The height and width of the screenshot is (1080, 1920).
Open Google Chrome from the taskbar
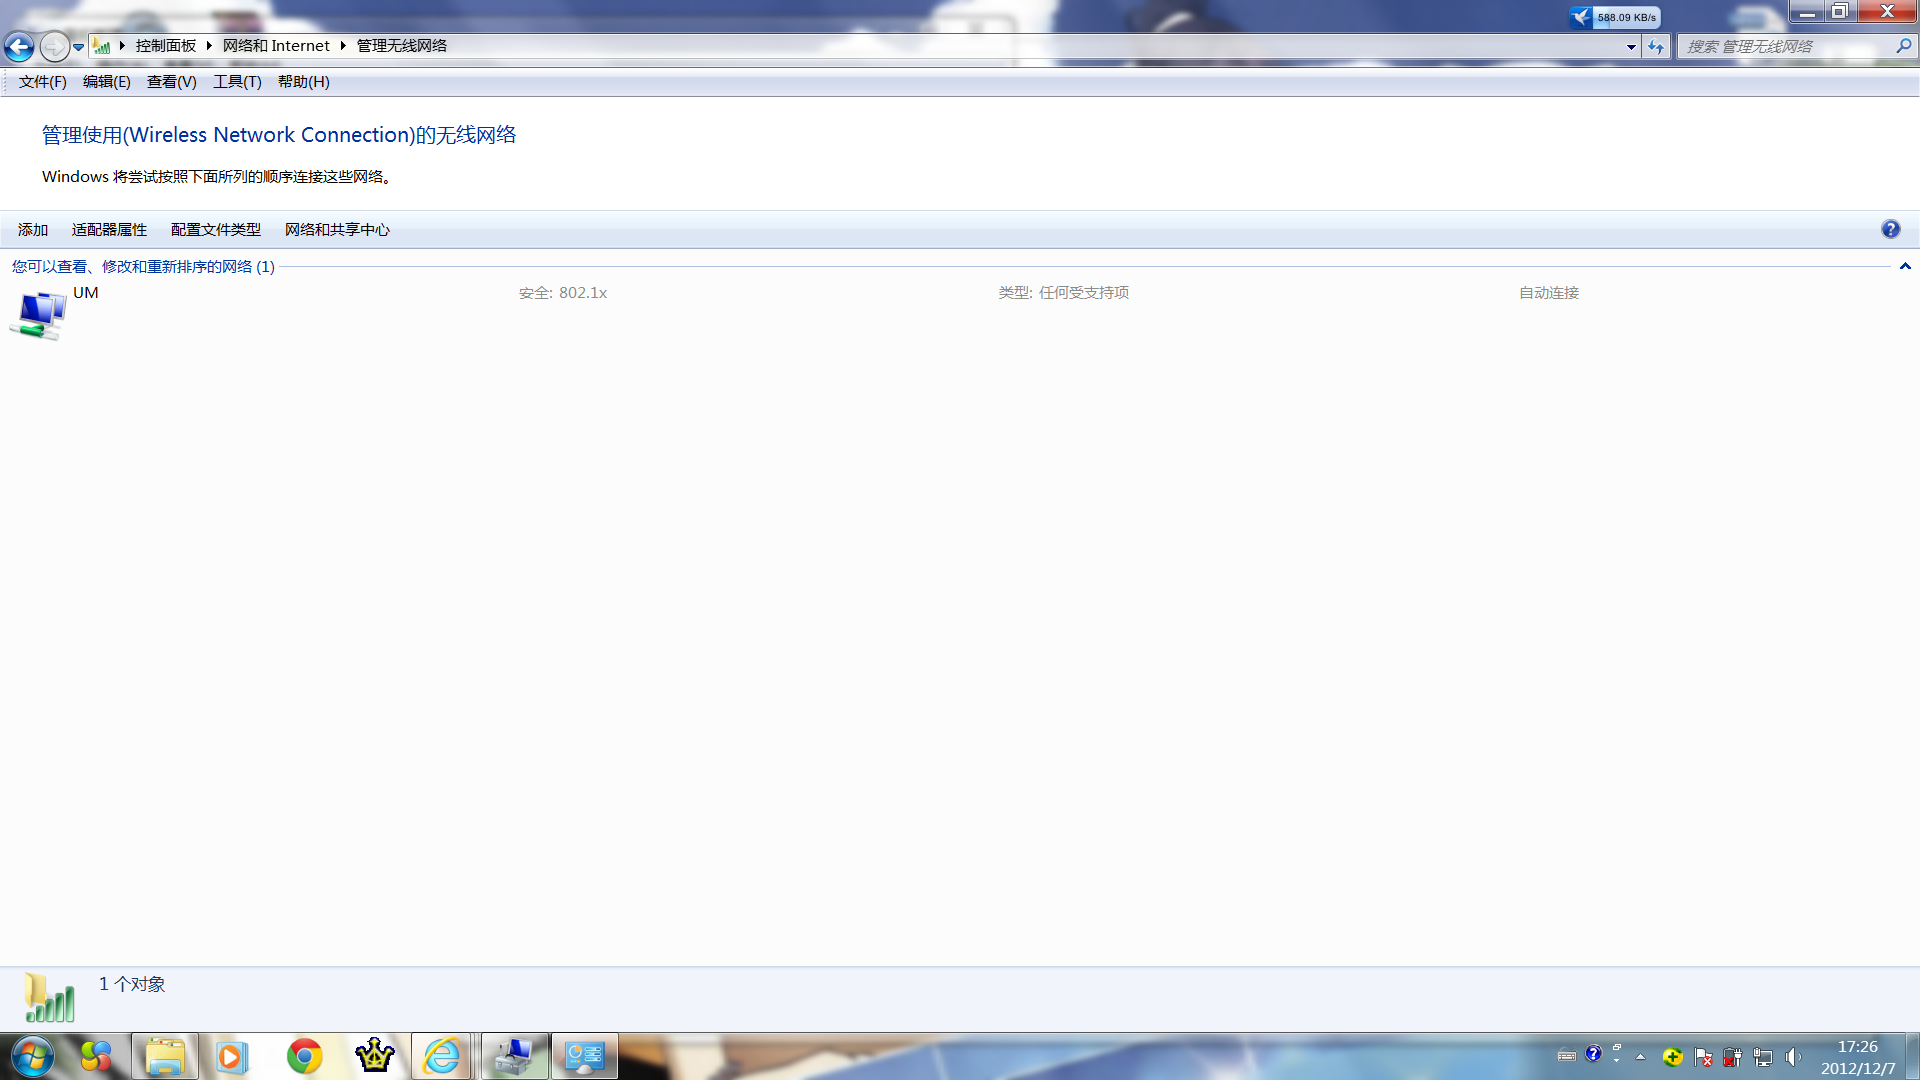[x=304, y=1056]
